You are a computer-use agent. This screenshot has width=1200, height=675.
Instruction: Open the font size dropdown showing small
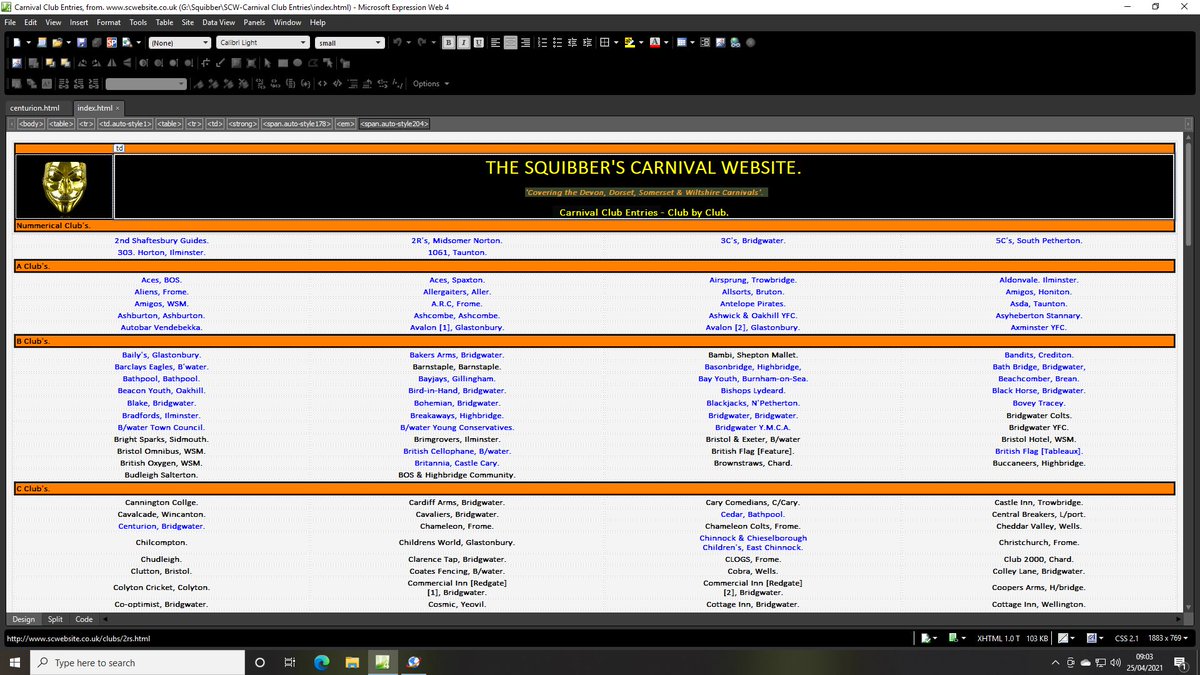tap(349, 42)
